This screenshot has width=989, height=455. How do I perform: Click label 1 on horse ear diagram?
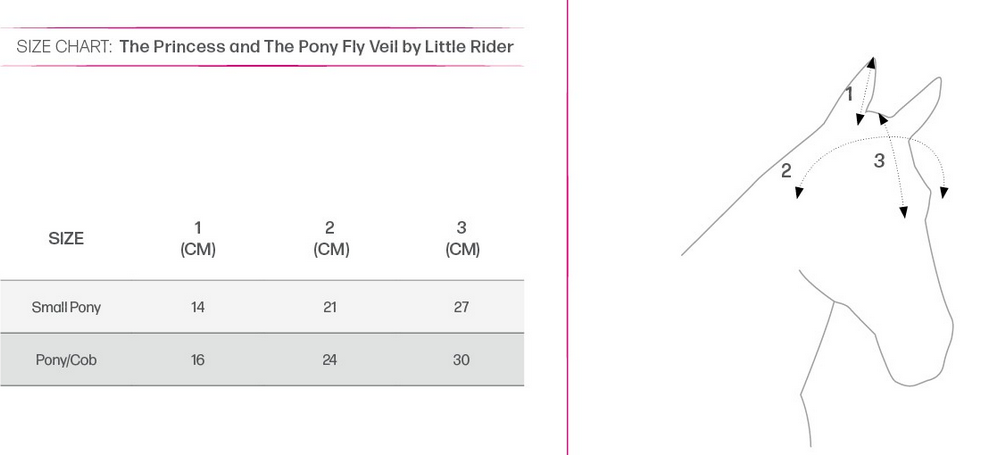[x=849, y=95]
